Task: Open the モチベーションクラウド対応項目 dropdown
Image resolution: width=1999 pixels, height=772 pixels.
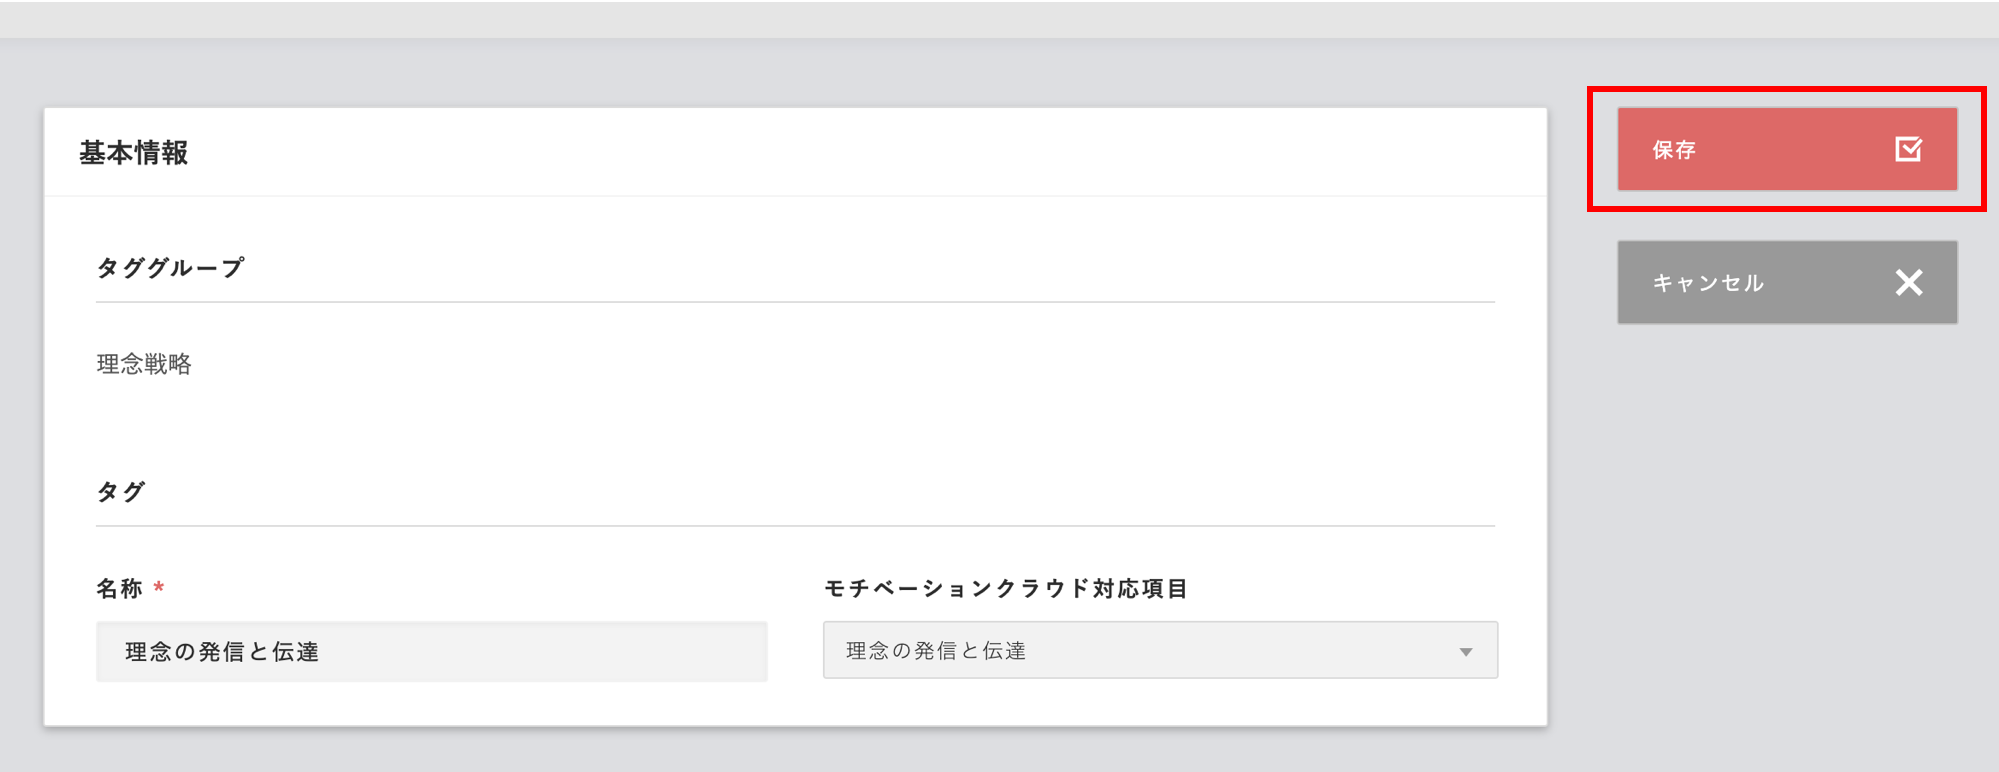Action: tap(1159, 651)
